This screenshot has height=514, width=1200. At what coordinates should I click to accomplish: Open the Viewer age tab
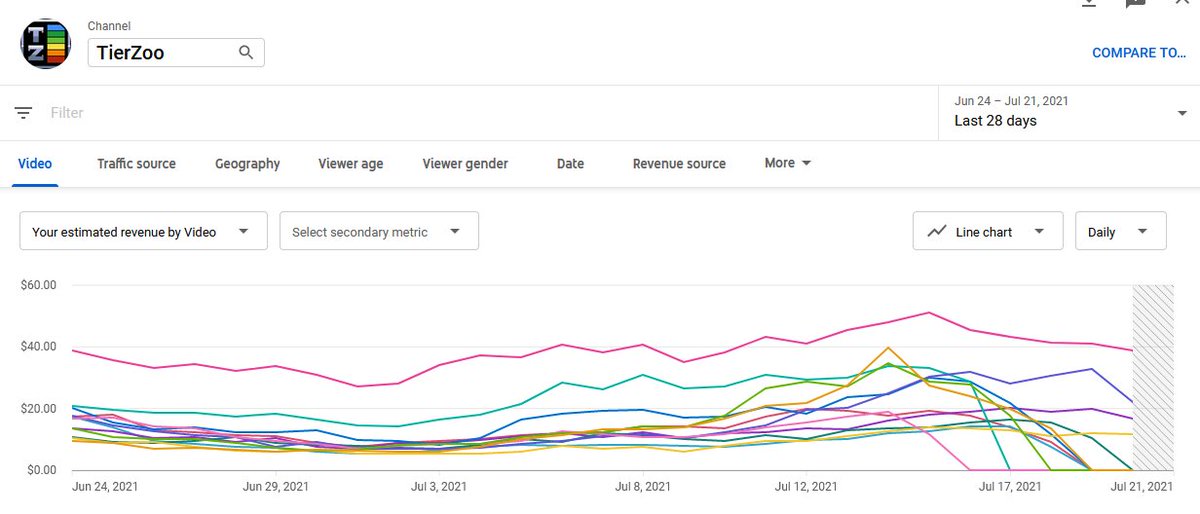coord(351,163)
